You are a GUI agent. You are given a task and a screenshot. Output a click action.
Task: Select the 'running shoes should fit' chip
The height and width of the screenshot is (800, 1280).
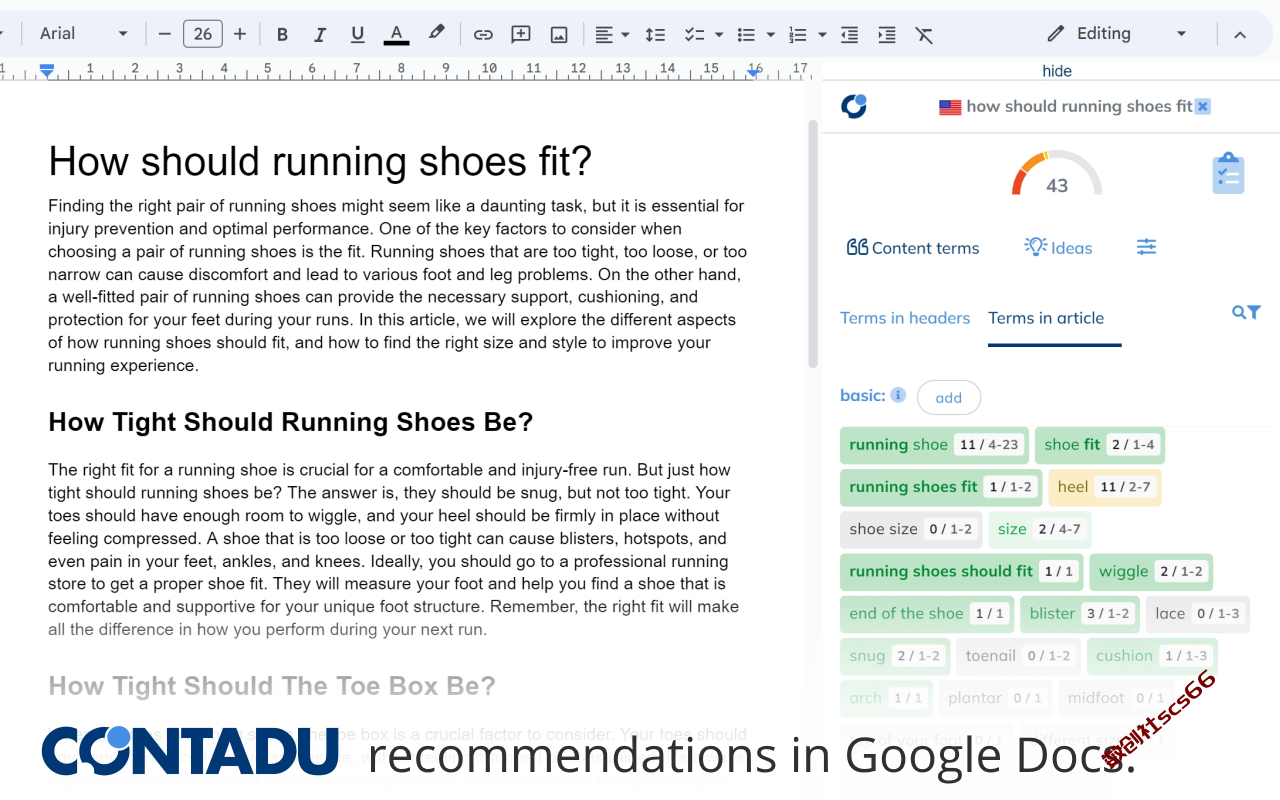961,572
